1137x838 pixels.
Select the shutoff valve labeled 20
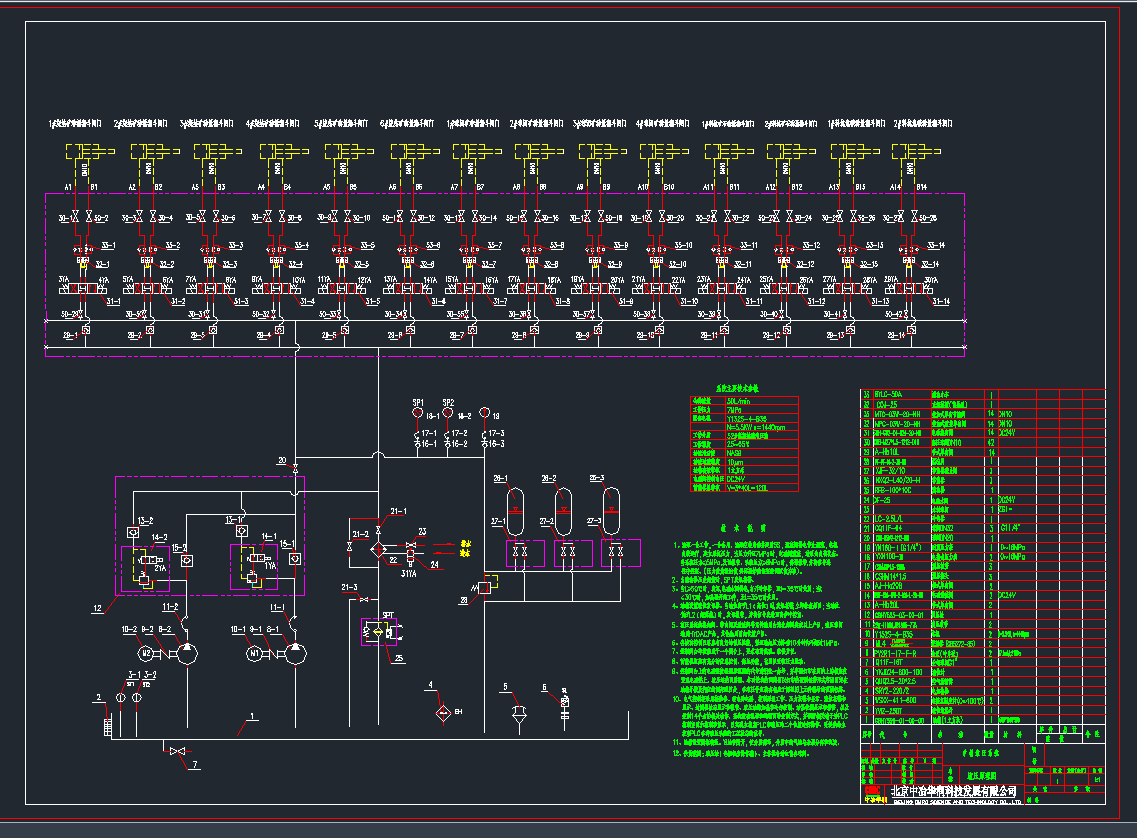(x=294, y=468)
